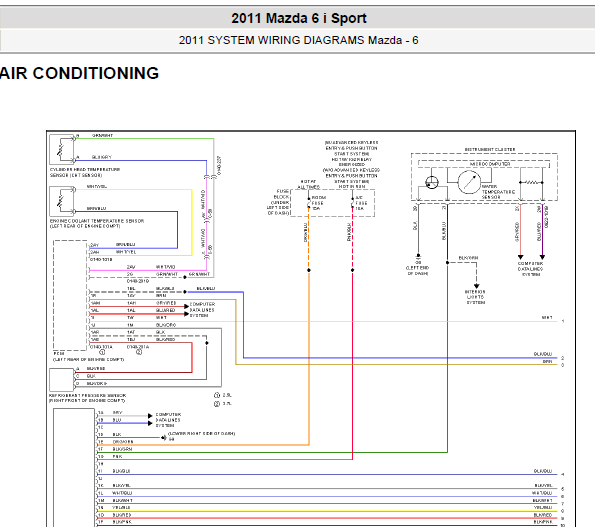The height and width of the screenshot is (527, 595).
Task: Click the Engine Coolant Temperature Sensor symbol
Action: tap(62, 201)
